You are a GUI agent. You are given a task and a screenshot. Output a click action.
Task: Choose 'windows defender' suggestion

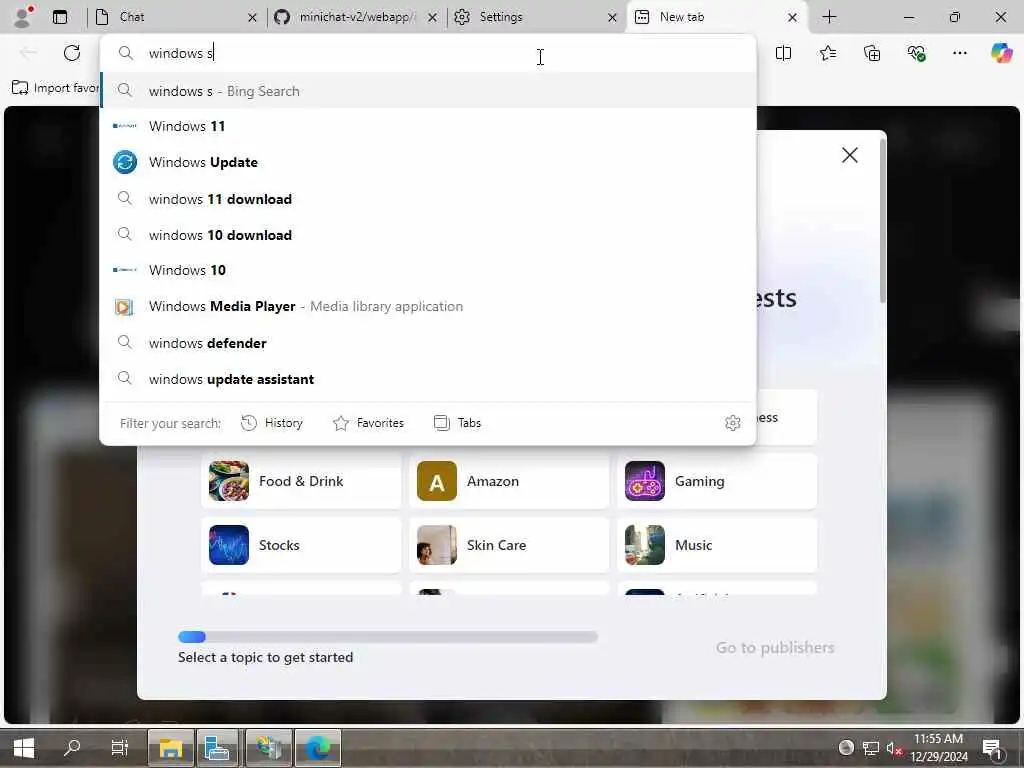coord(428,343)
